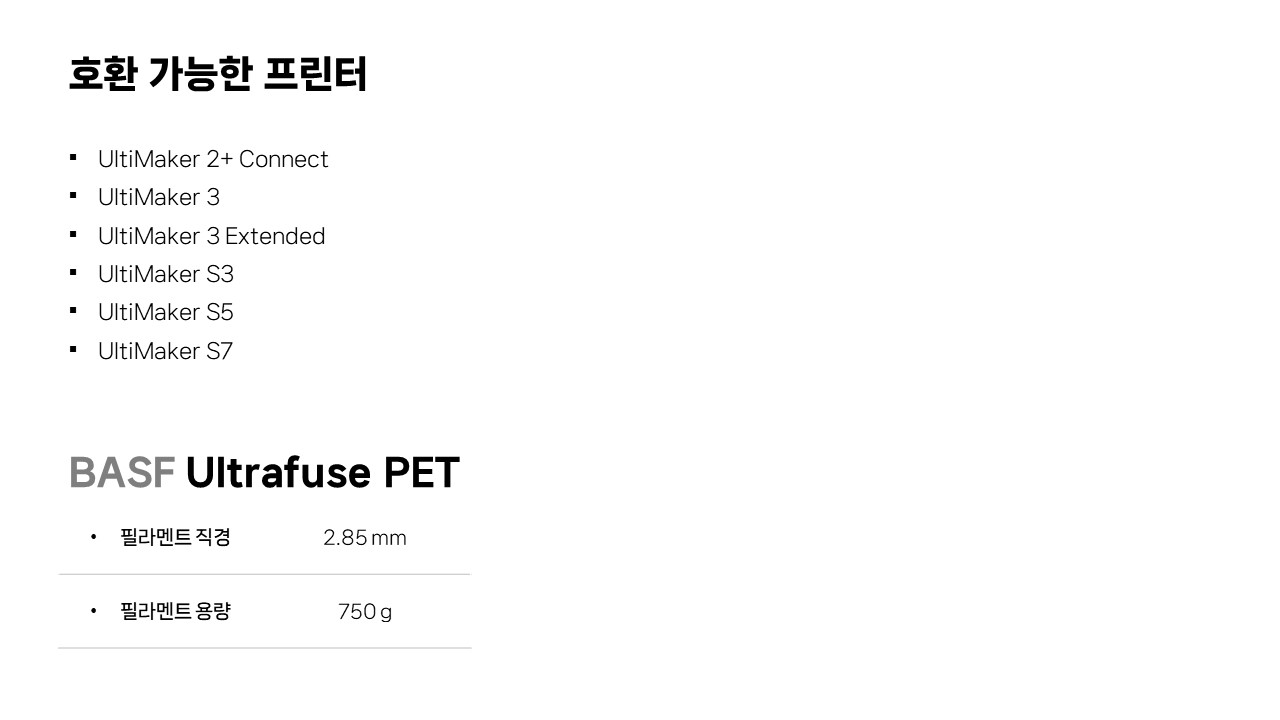The height and width of the screenshot is (720, 1280).
Task: Click the 2.85 mm value
Action: click(x=364, y=538)
